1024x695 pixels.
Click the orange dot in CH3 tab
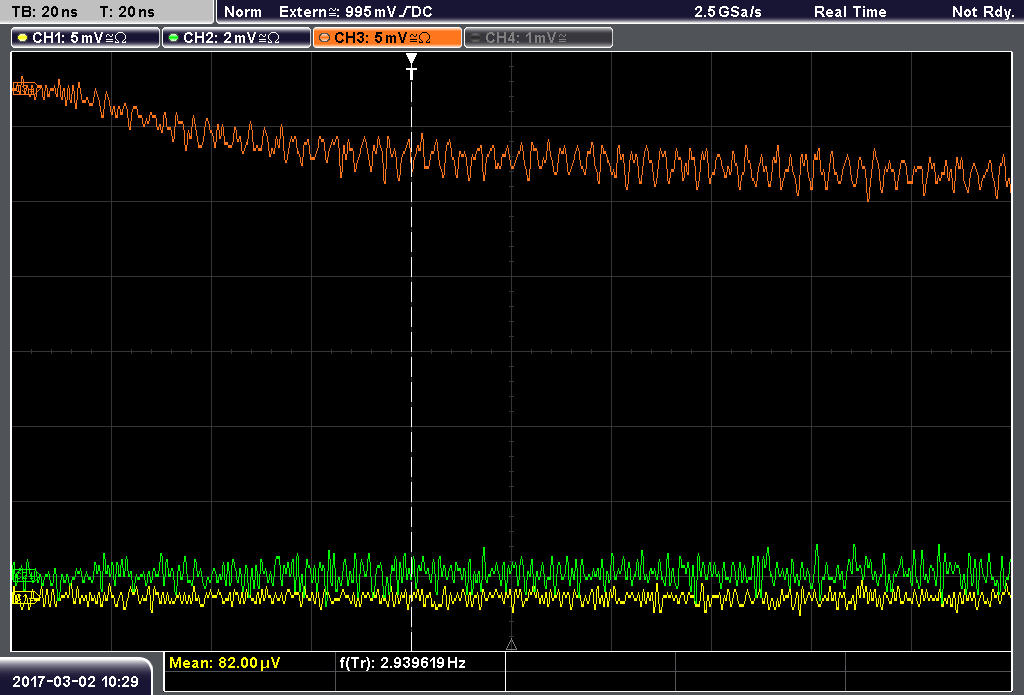pos(325,38)
